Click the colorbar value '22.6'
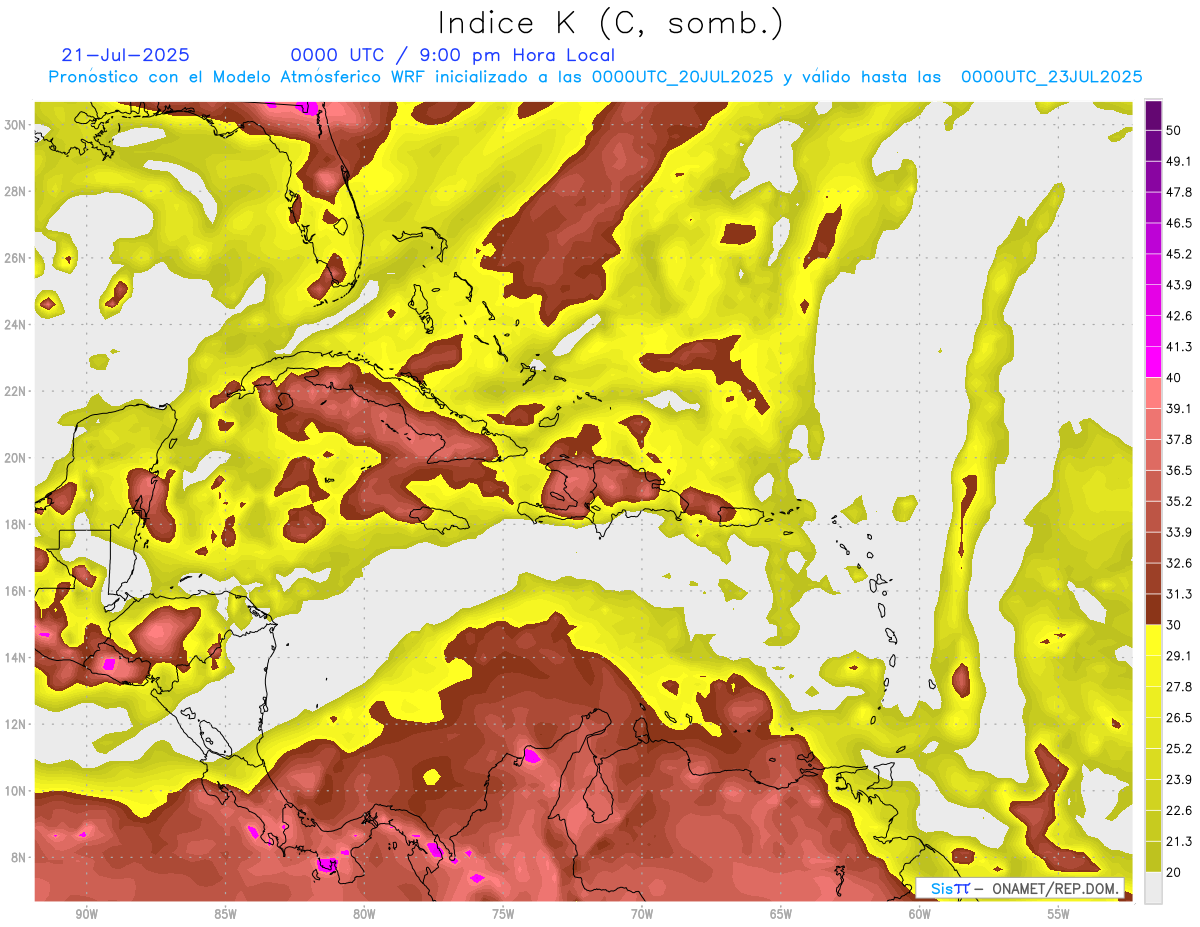Screen dimensions: 1200x927 click(x=1180, y=810)
